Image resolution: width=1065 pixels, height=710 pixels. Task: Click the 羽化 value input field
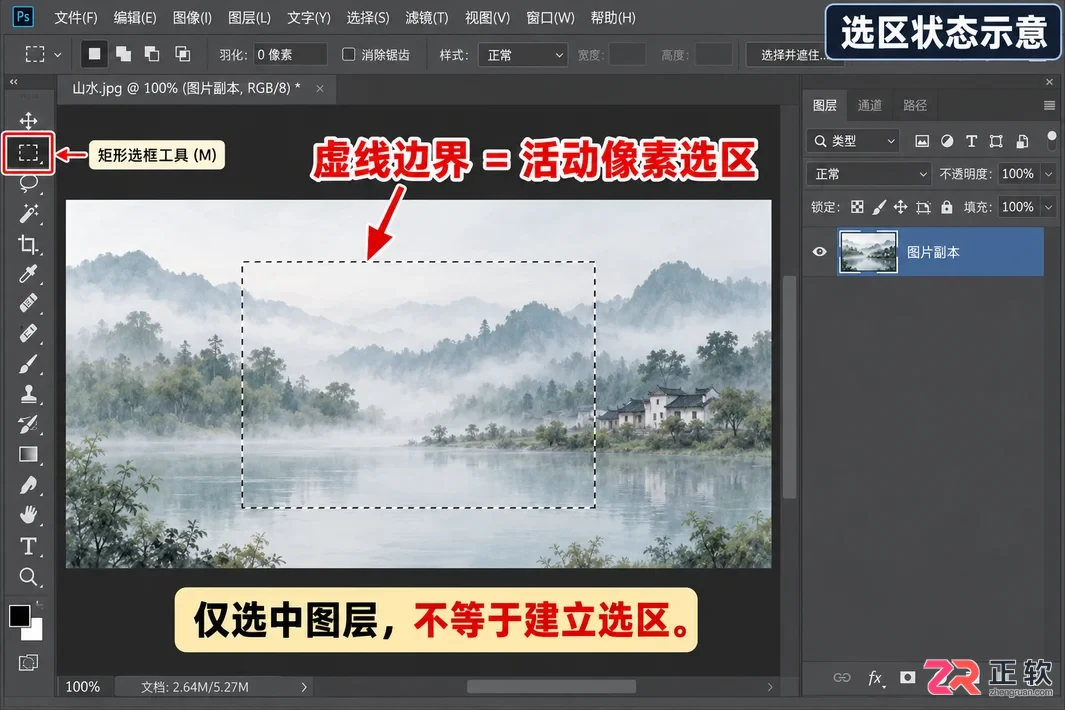[290, 54]
